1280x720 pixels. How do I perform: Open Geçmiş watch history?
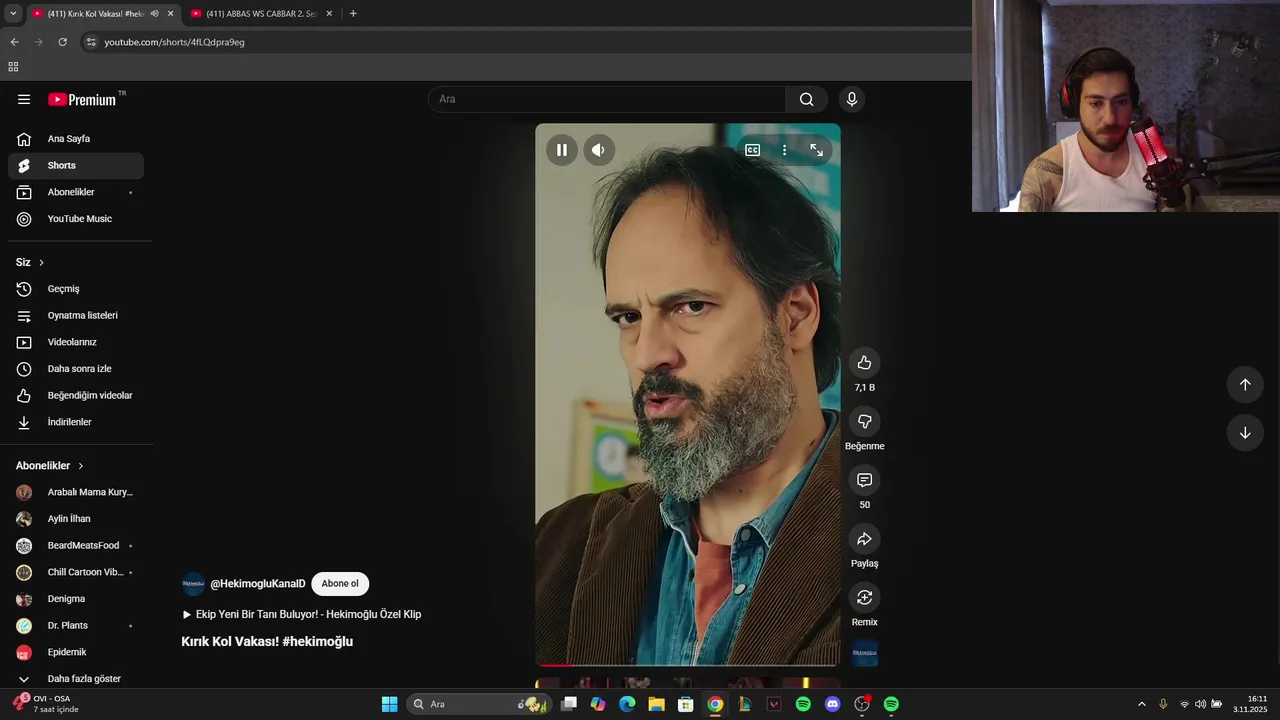coord(76,289)
